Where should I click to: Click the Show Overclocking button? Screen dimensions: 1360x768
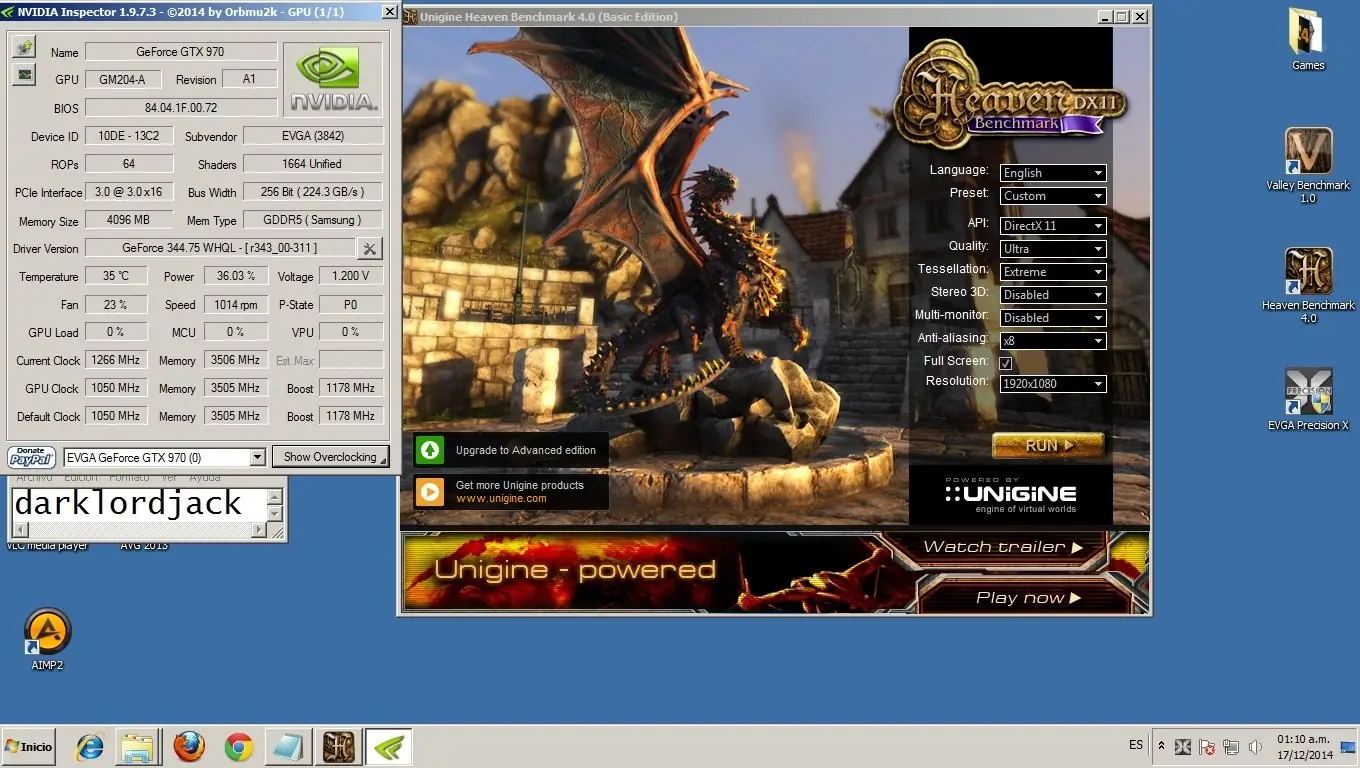(330, 457)
